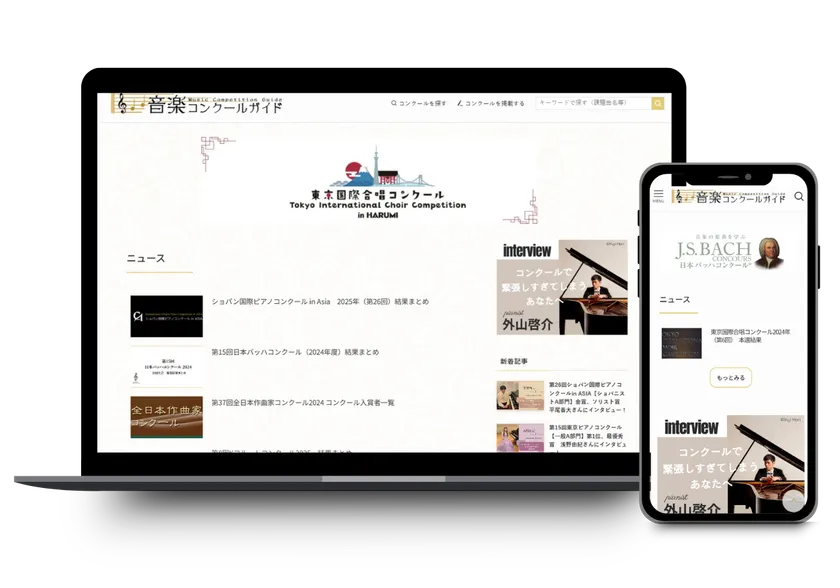Screen dimensions: 840x588
Task: Open the 第37回全日本作曲家コンクール2024 news link
Action: coord(303,402)
